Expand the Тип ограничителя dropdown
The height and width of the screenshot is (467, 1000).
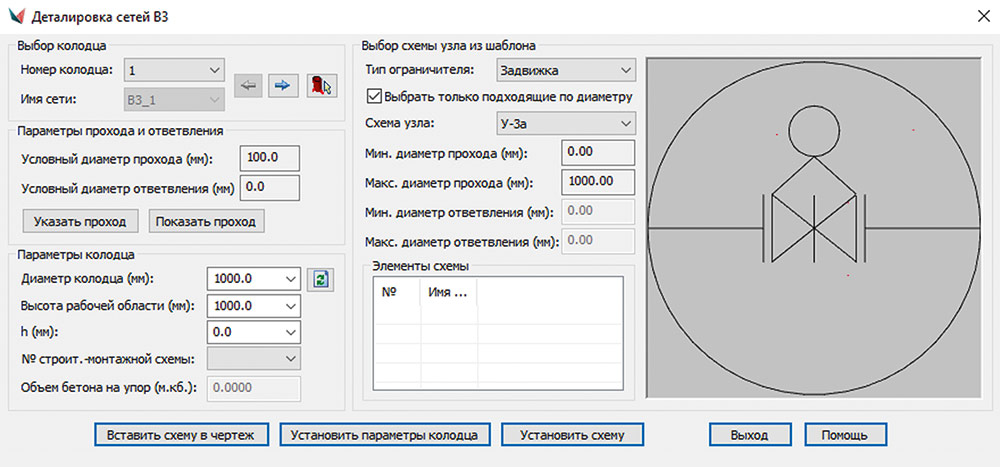point(625,70)
